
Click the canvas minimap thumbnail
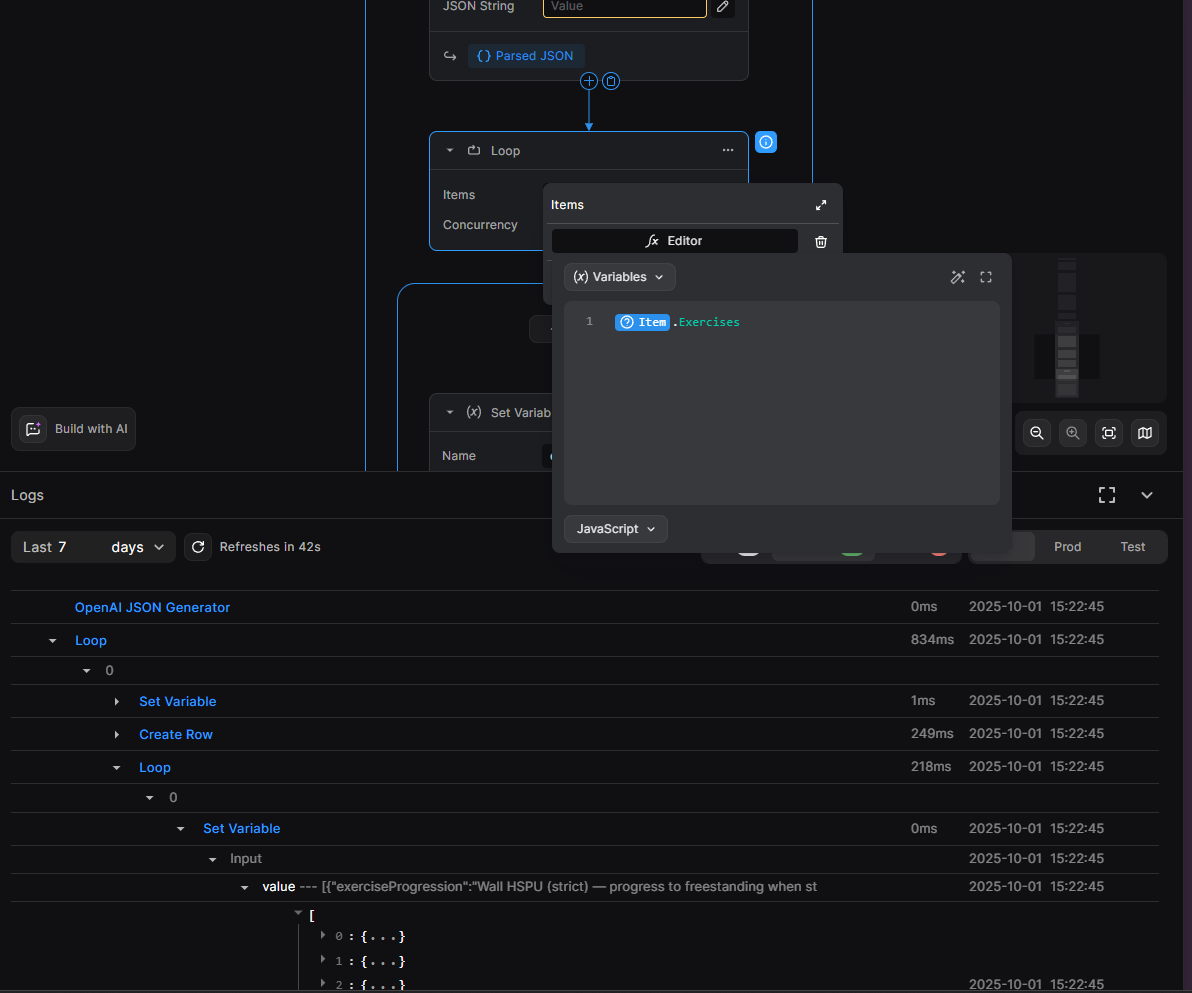(x=1067, y=328)
